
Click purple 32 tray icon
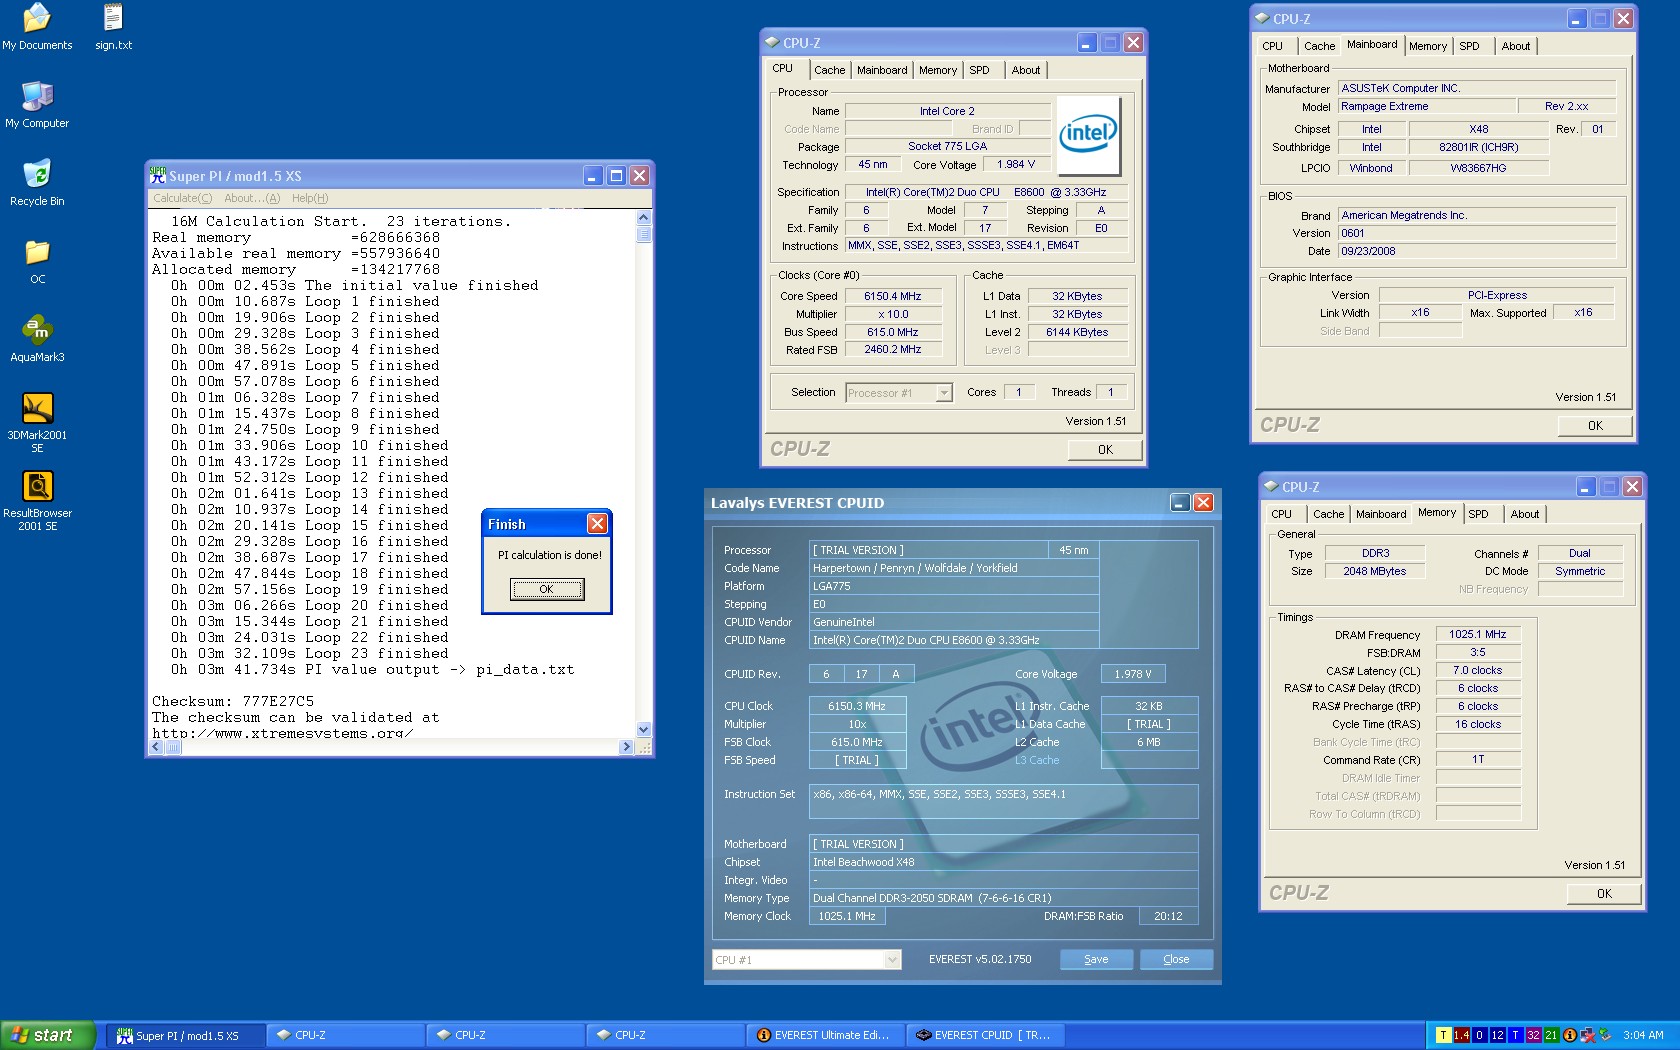pyautogui.click(x=1533, y=1035)
